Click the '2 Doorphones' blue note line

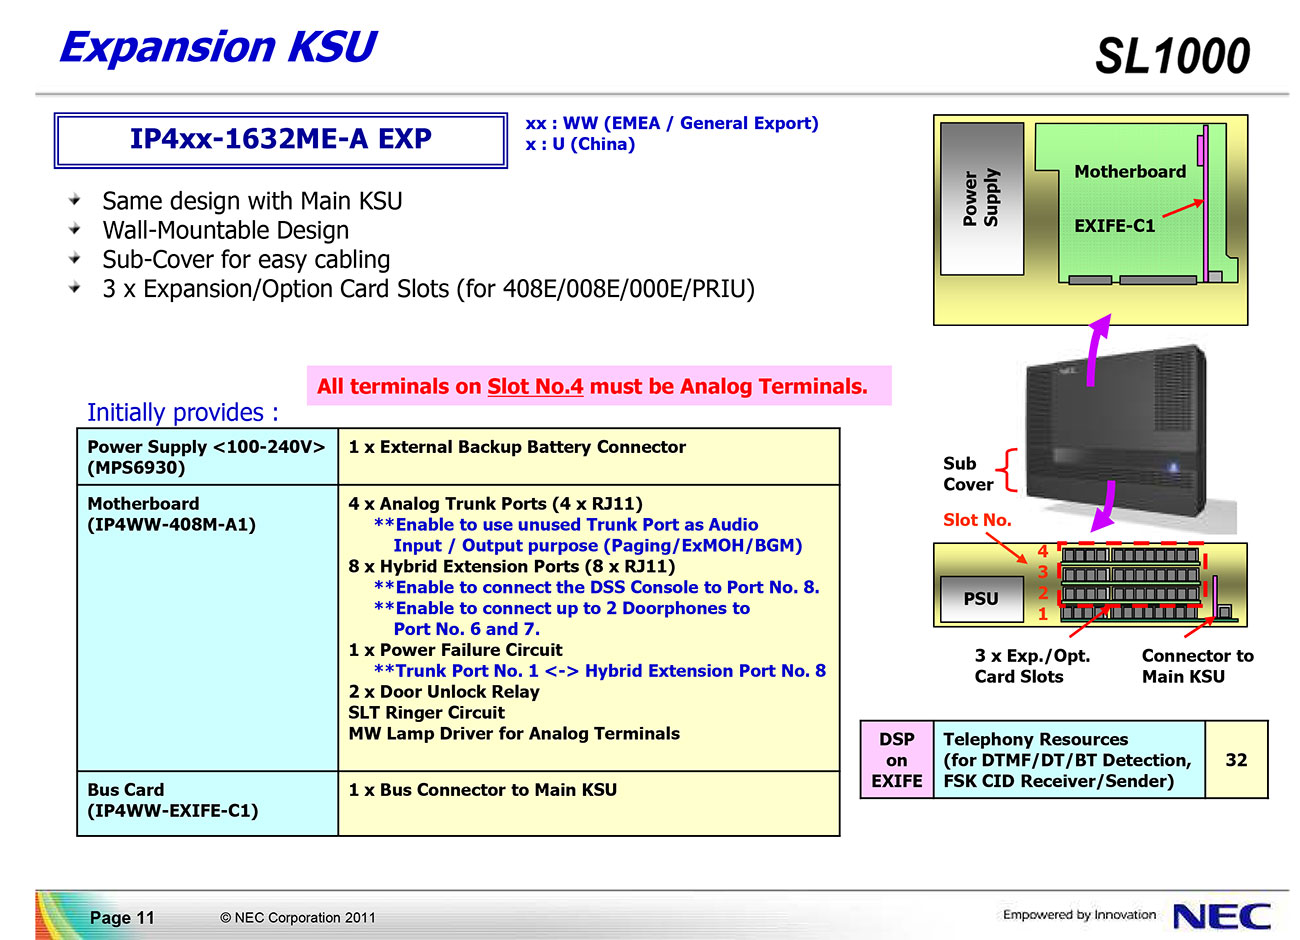tap(561, 609)
